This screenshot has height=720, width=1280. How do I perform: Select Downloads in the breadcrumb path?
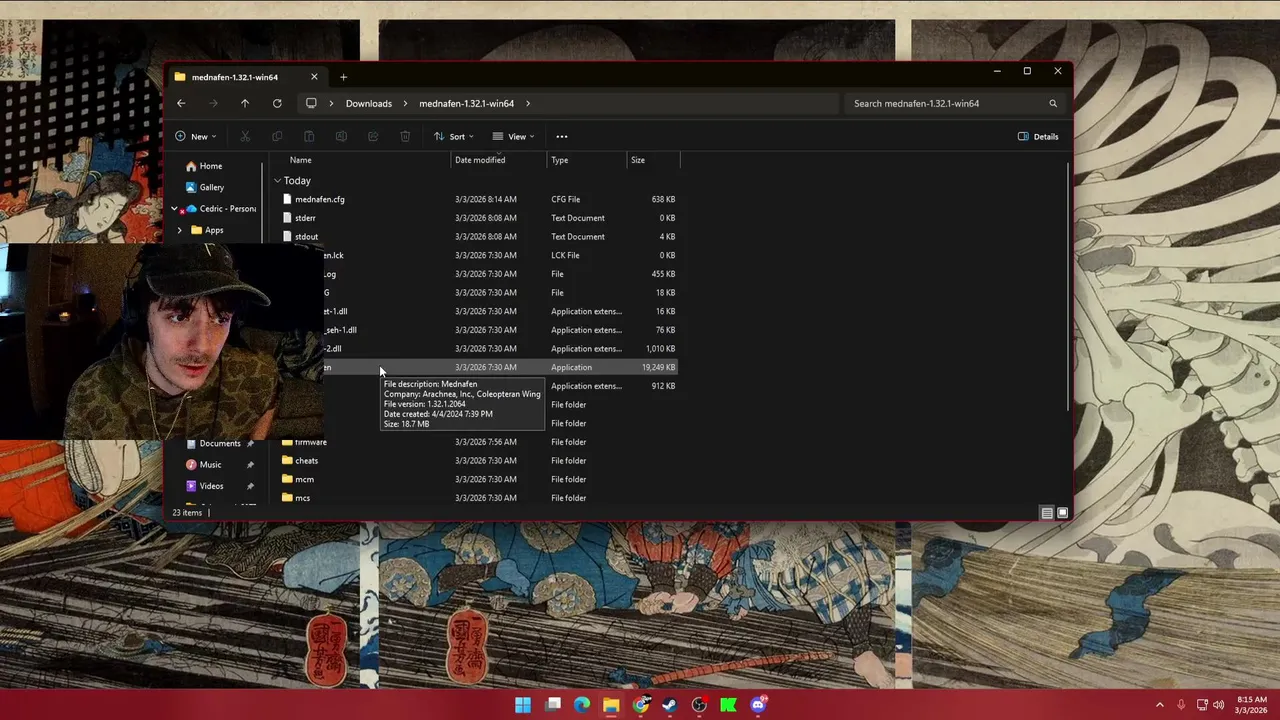[369, 103]
